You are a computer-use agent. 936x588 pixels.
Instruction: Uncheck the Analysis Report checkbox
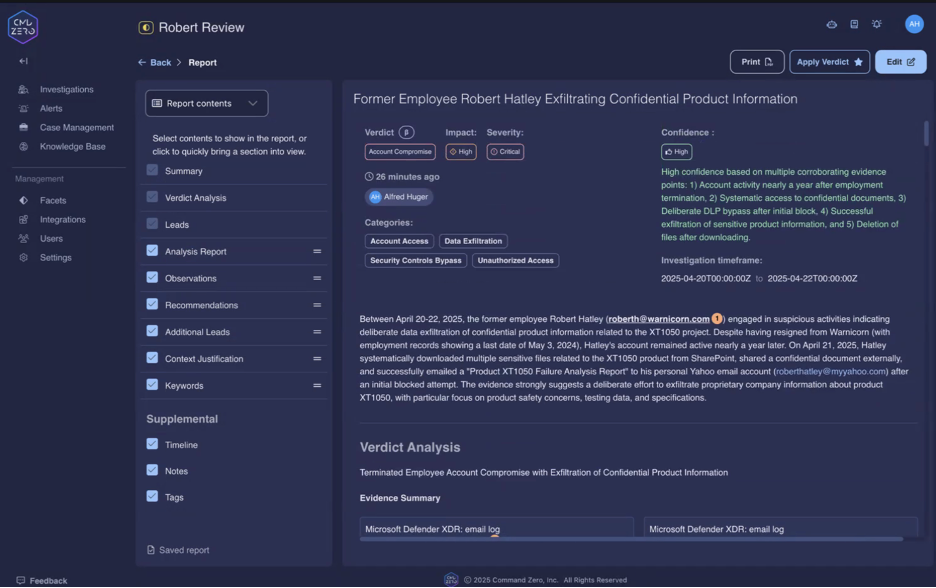pos(152,251)
